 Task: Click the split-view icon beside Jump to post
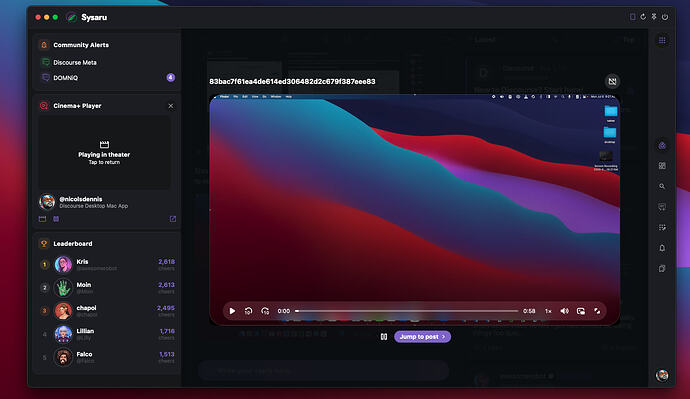pyautogui.click(x=384, y=337)
